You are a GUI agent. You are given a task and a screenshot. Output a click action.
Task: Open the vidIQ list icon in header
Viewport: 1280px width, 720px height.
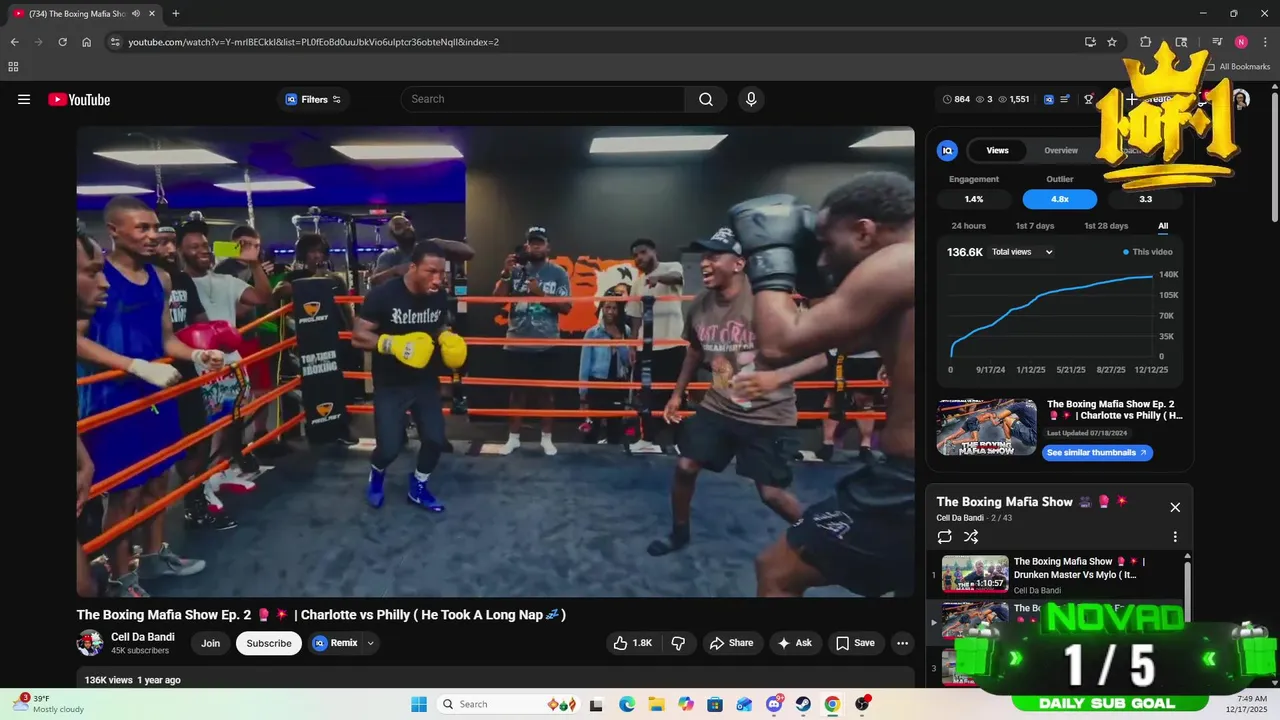tap(1065, 99)
